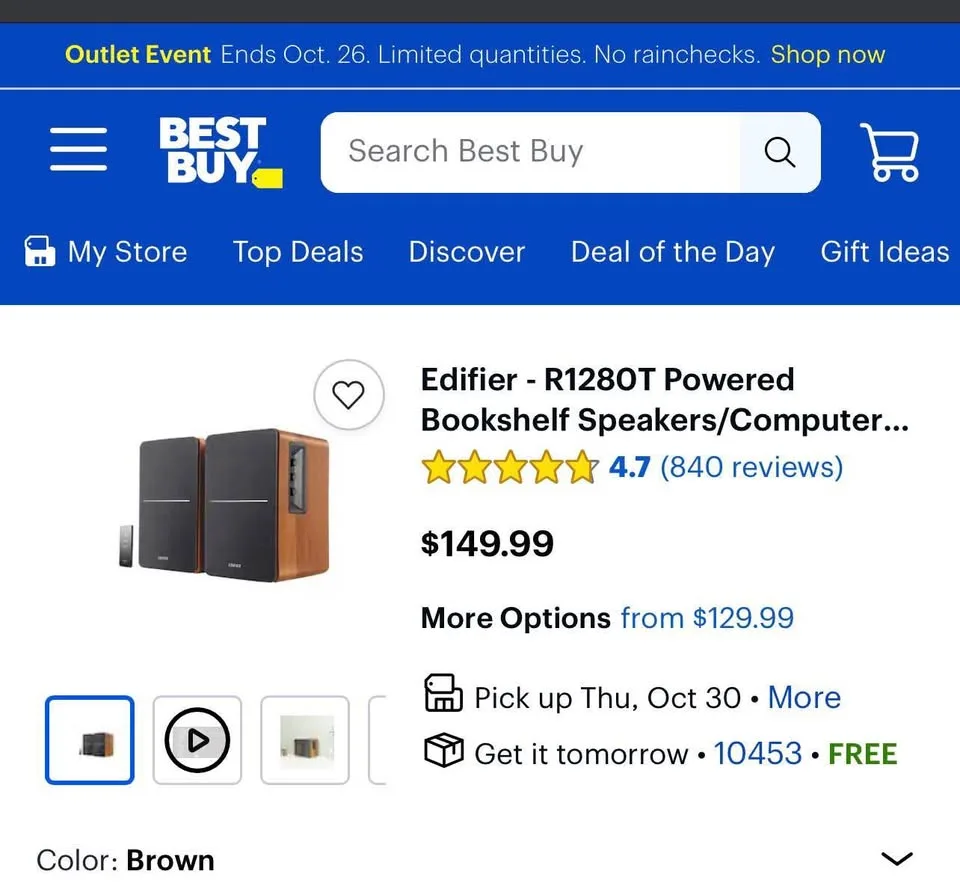Open Top Deals
Screen dimensions: 960x886
(x=297, y=252)
